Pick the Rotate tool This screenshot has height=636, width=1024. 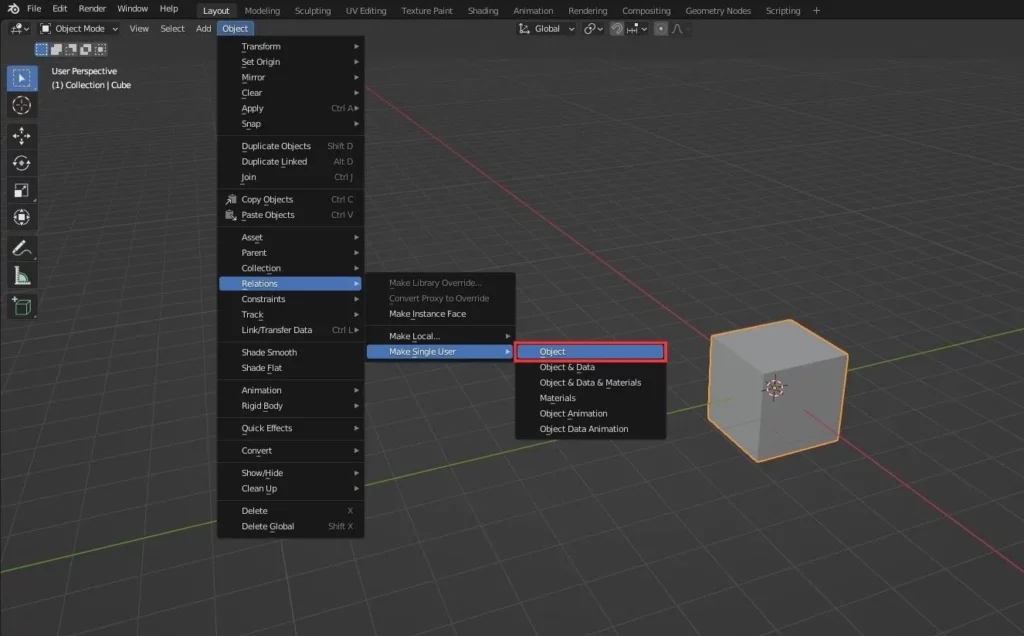(22, 163)
